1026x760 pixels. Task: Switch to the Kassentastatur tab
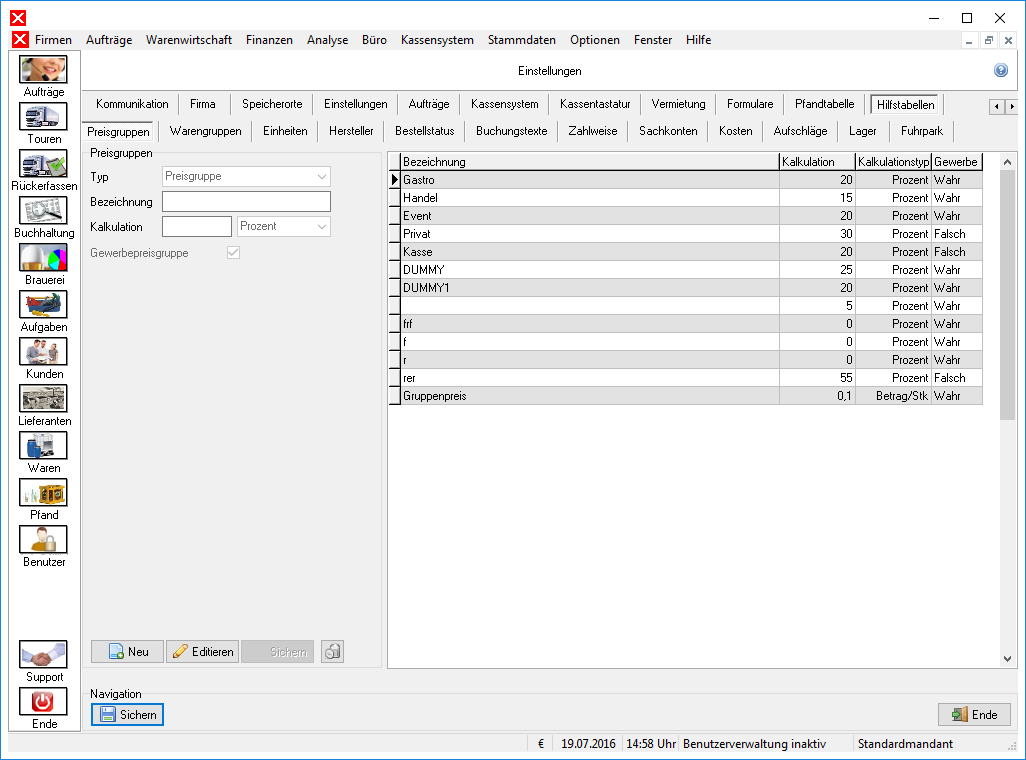pyautogui.click(x=595, y=104)
